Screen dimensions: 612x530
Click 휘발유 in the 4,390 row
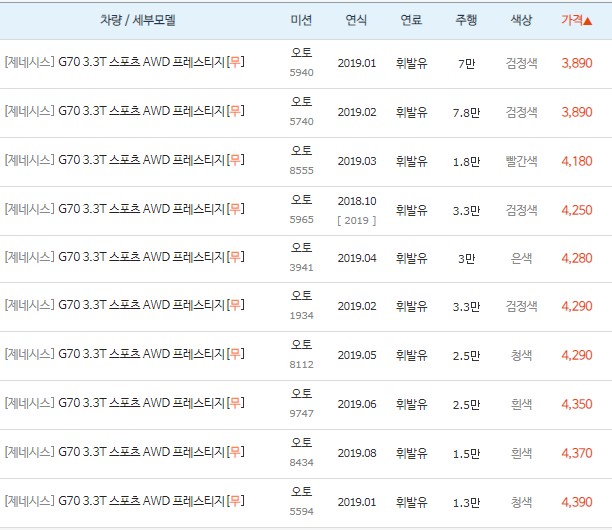411,502
